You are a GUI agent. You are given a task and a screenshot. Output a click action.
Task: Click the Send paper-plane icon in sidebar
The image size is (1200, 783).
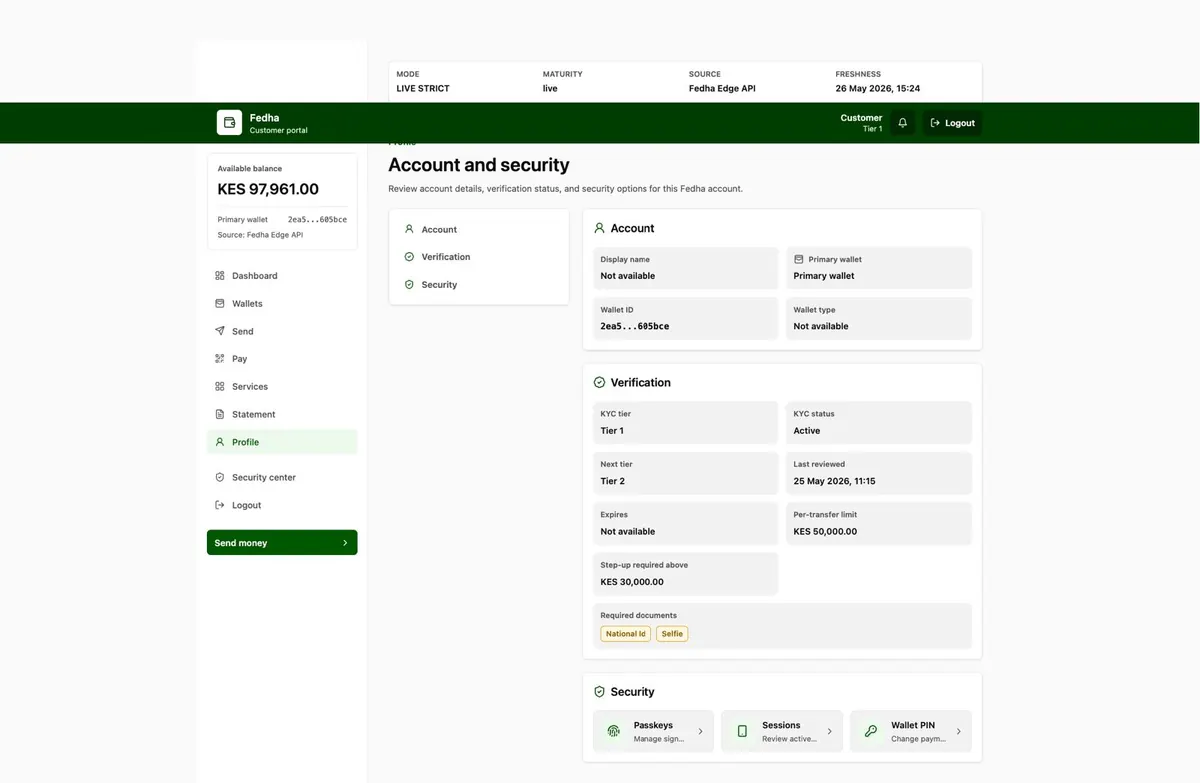(220, 331)
